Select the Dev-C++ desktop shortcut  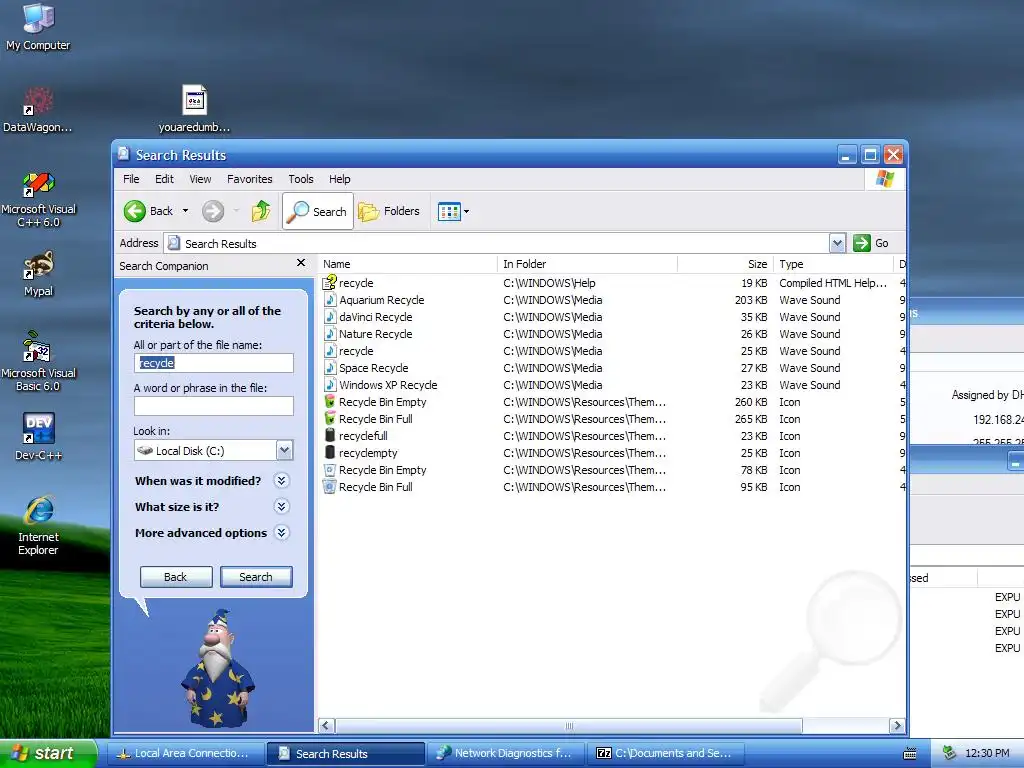[39, 436]
